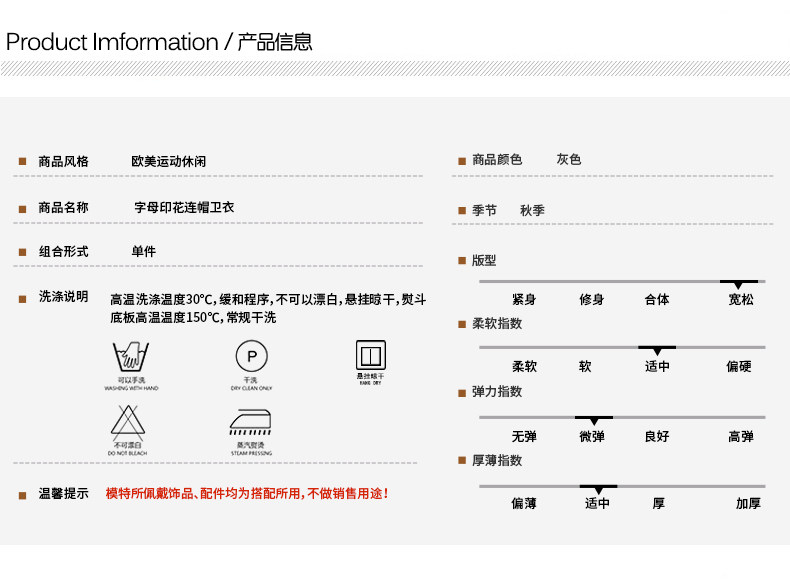Click the 厚薄指数 section label

(x=497, y=460)
